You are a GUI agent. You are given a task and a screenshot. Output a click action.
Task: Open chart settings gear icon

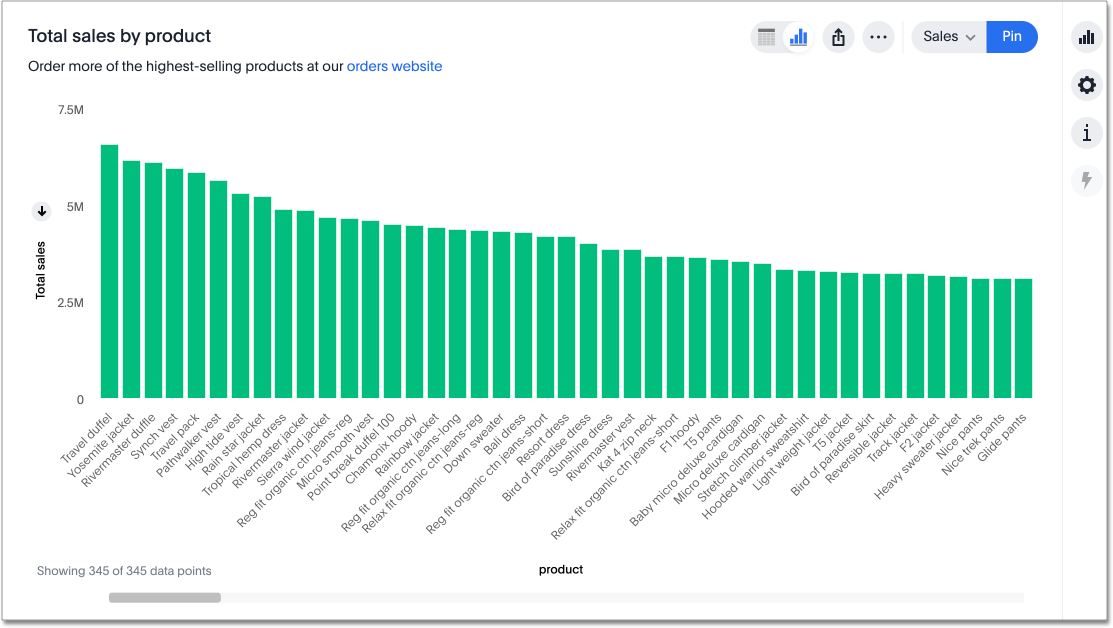pyautogui.click(x=1086, y=85)
